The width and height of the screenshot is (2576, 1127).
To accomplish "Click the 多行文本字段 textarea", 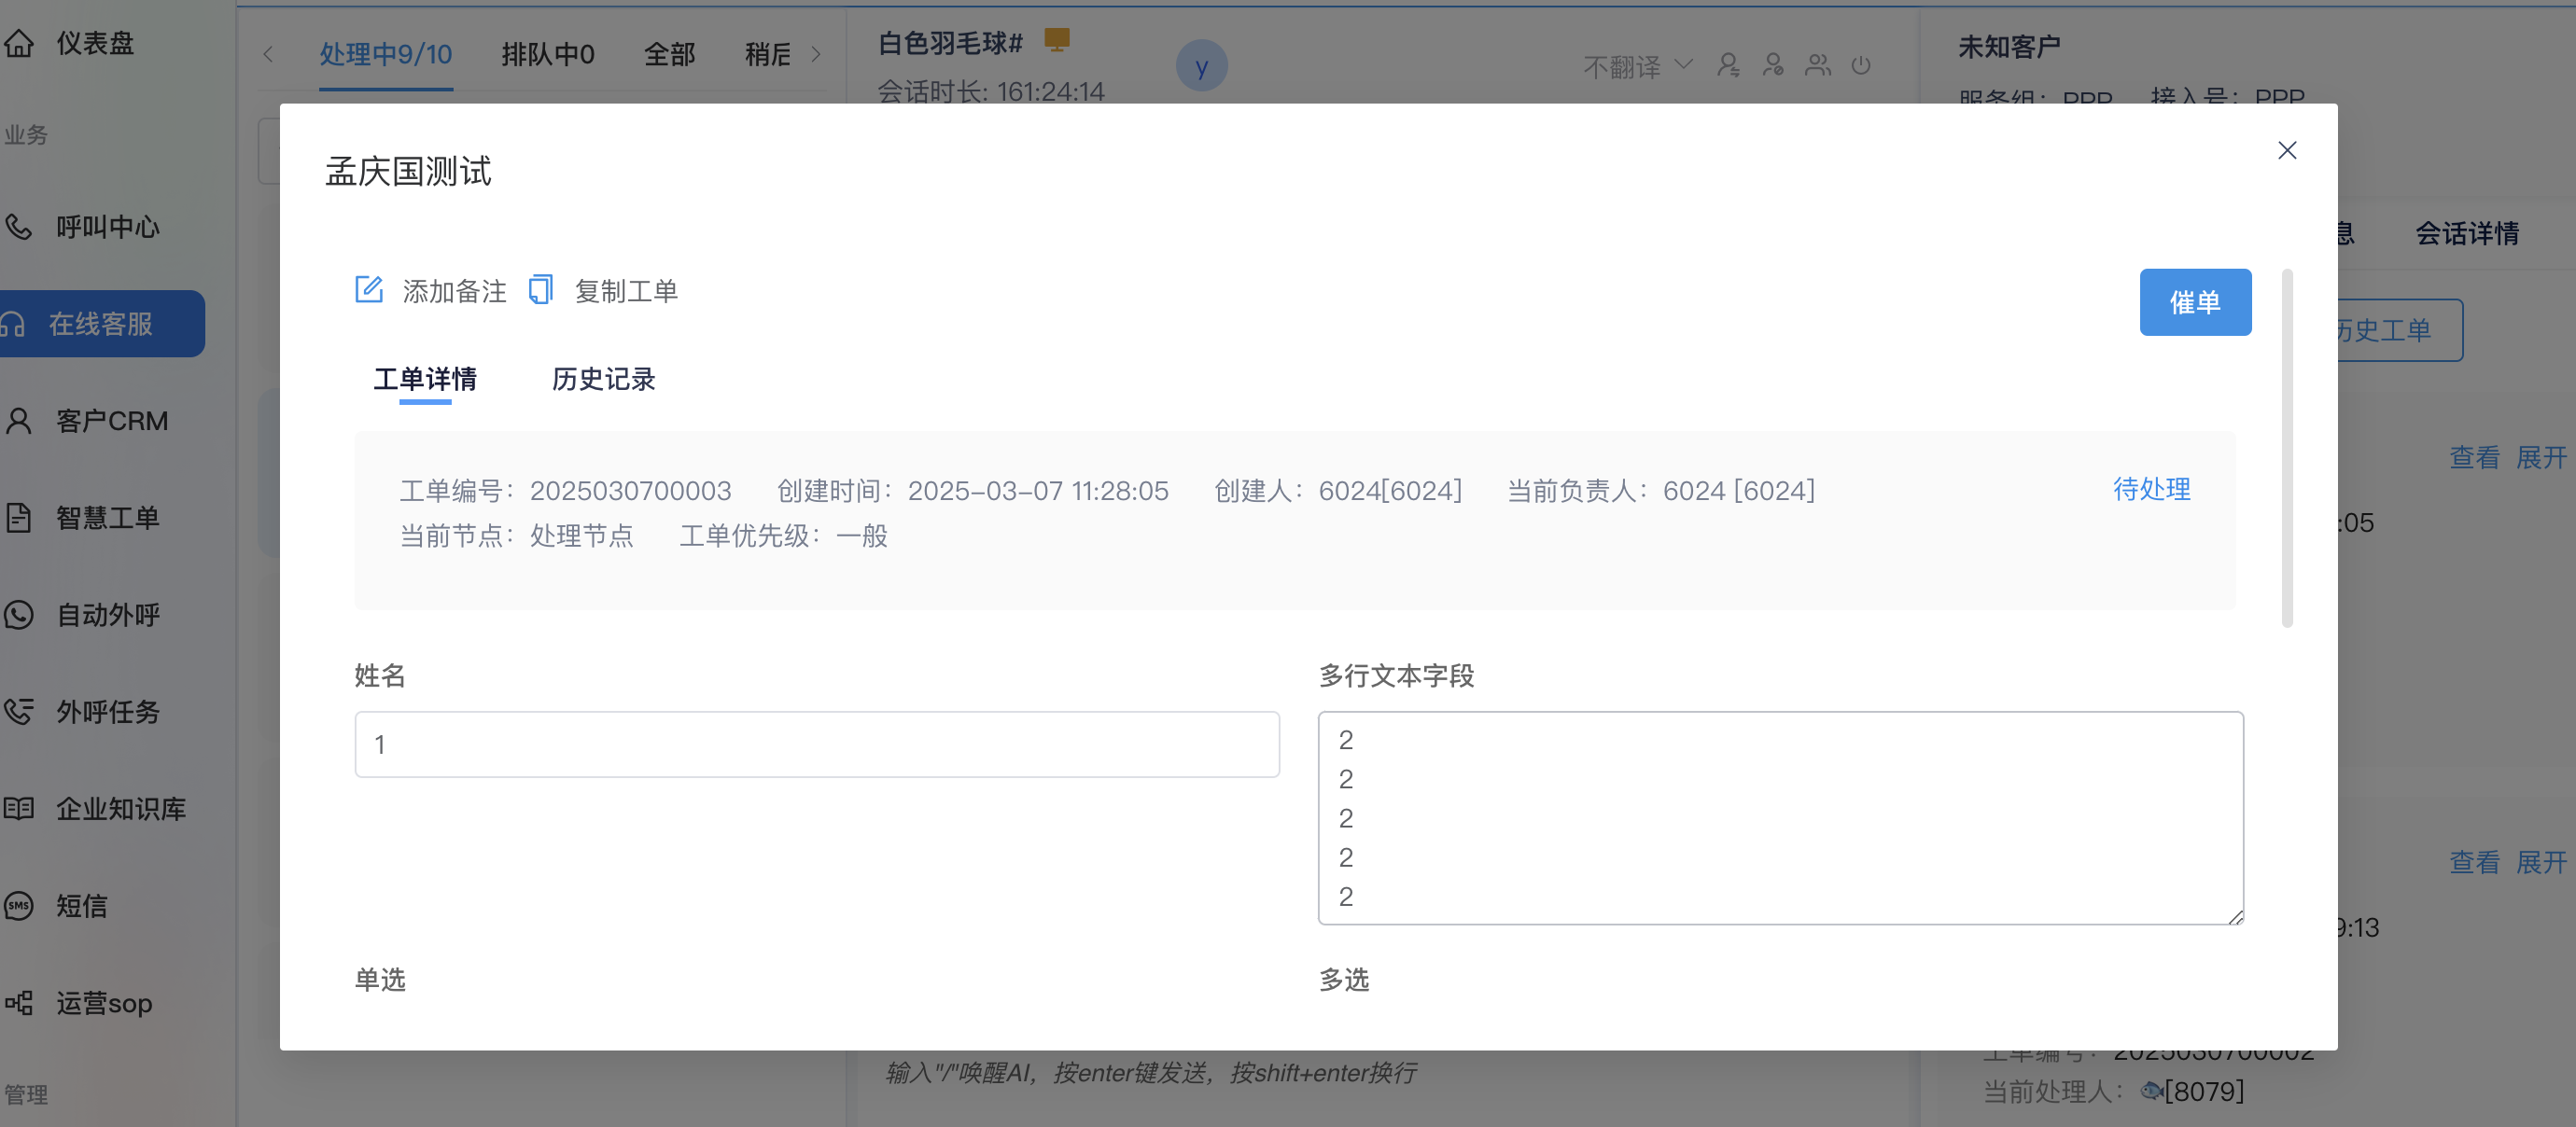I will (x=1780, y=818).
